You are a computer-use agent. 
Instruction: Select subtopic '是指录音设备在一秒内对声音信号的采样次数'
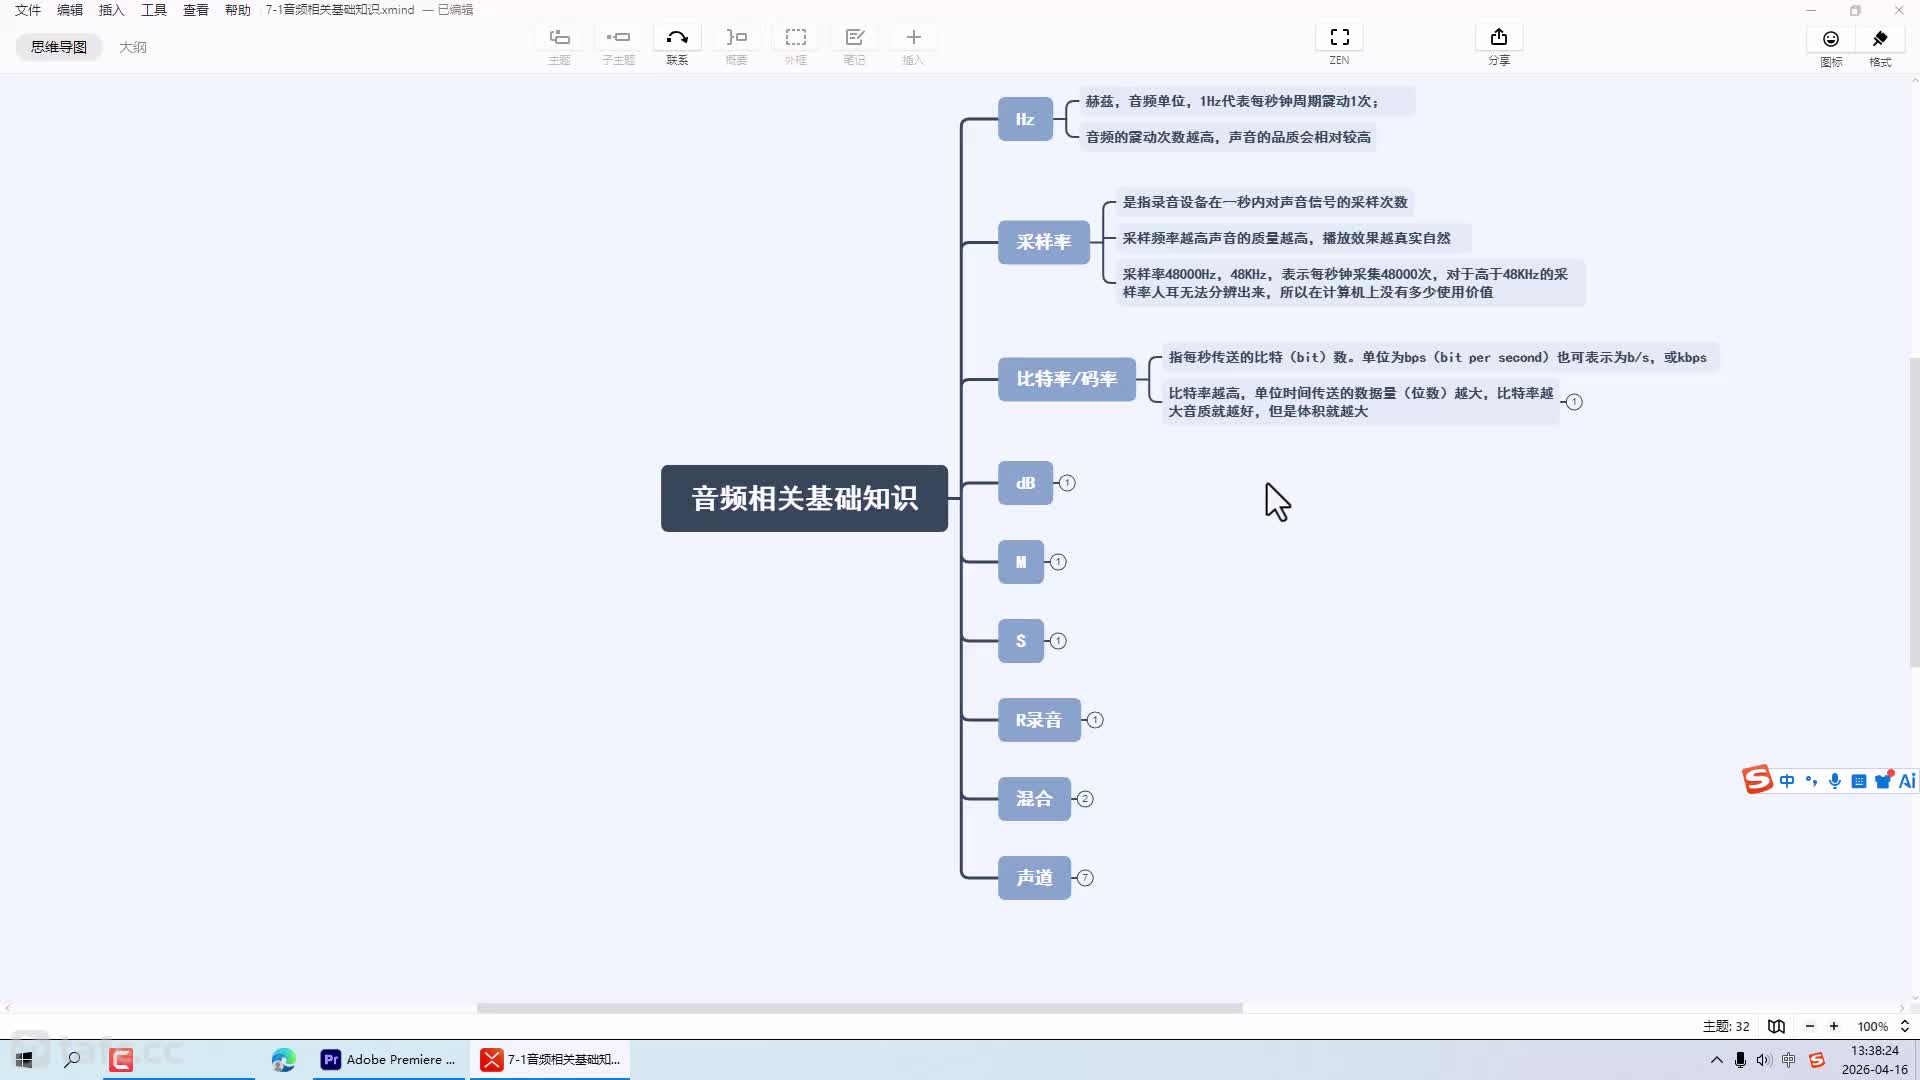tap(1264, 202)
